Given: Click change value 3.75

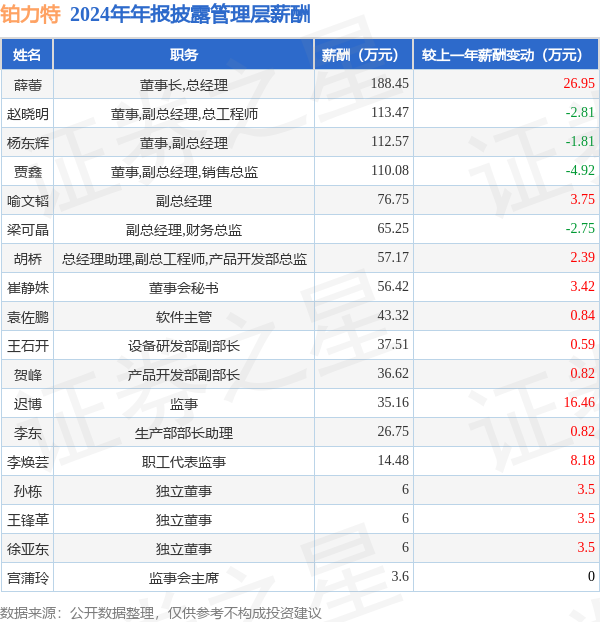Looking at the screenshot, I should (583, 199).
